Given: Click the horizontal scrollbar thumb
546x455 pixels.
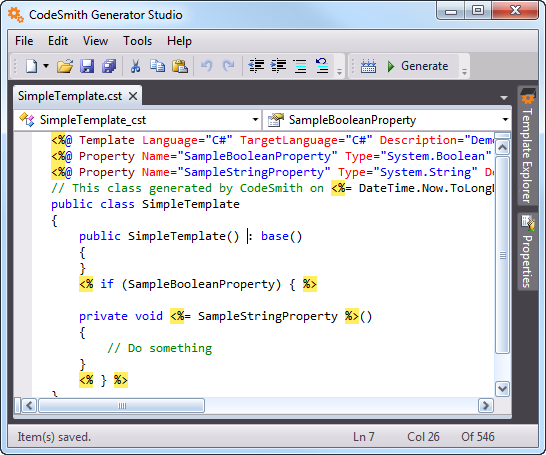Looking at the screenshot, I should [x=122, y=406].
